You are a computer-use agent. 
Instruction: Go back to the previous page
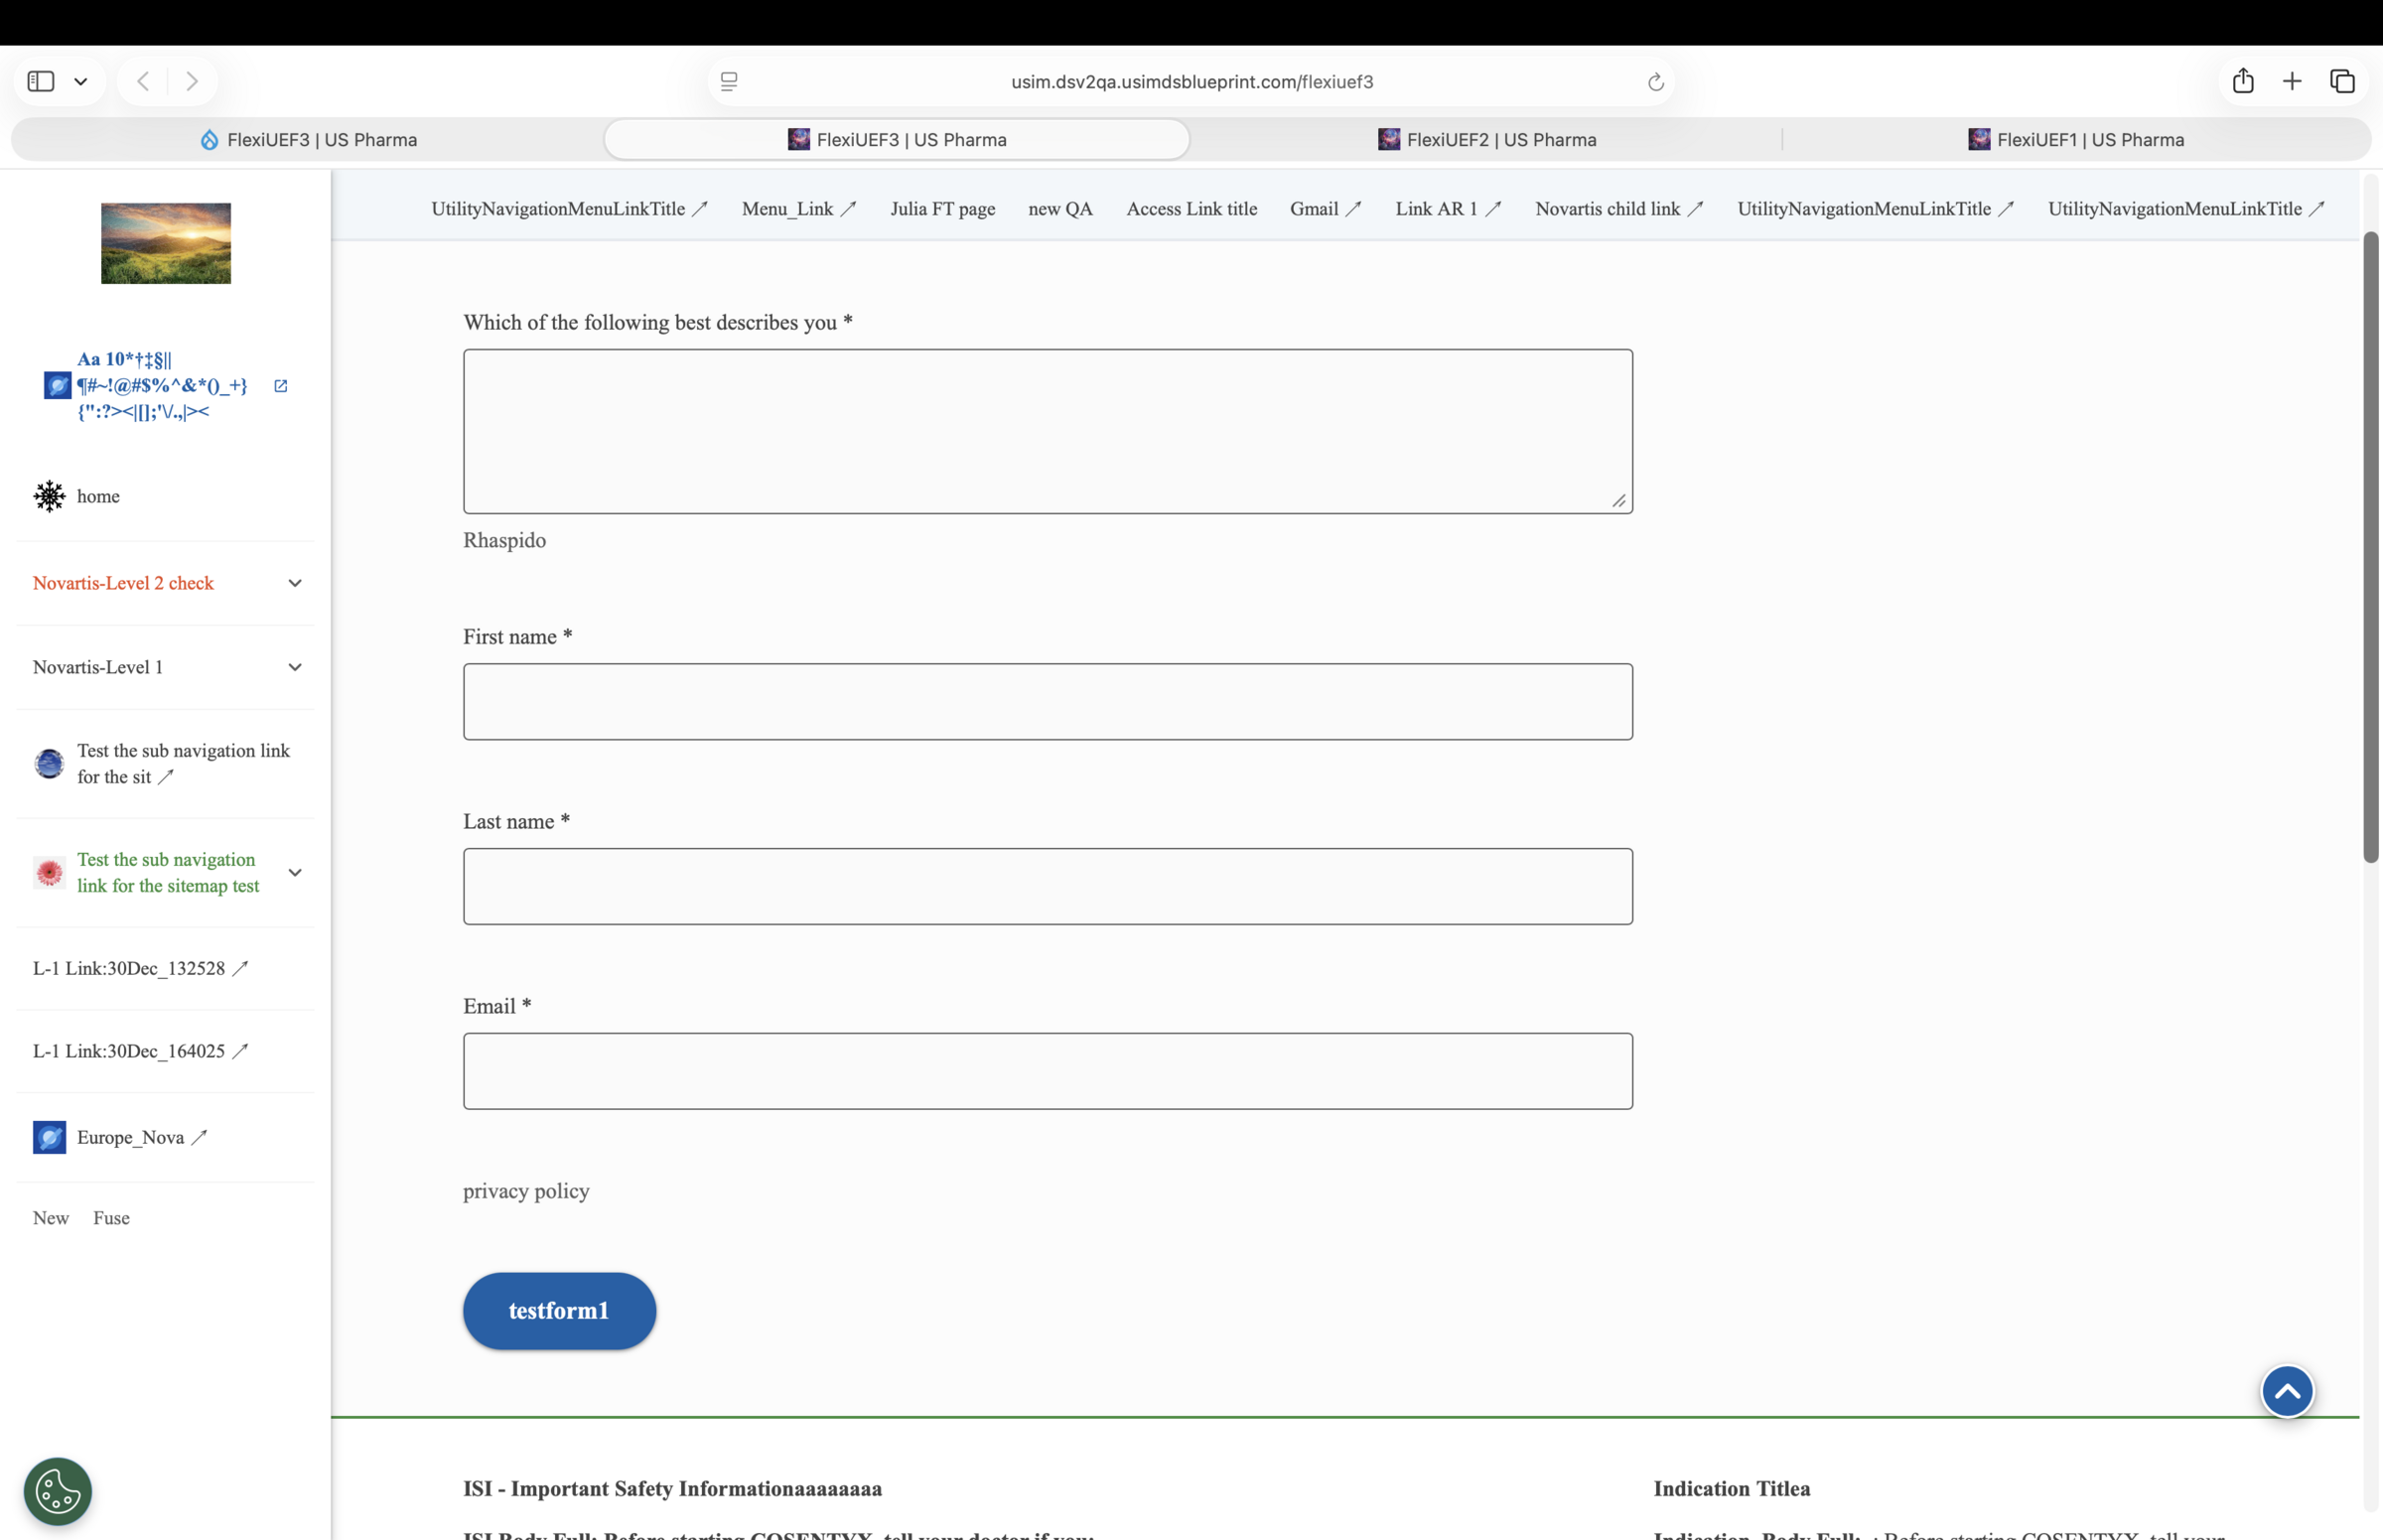[x=143, y=81]
